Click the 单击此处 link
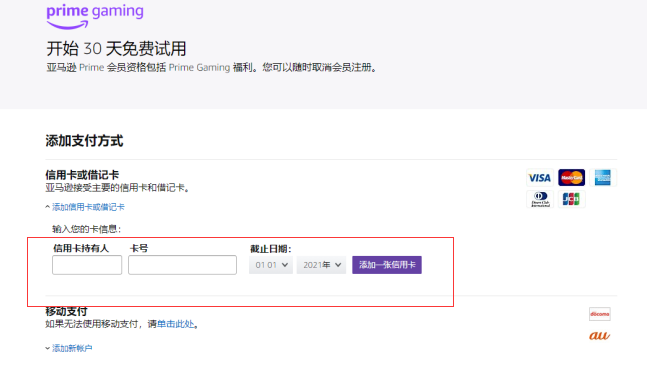Screen dimensions: 647x378 (175, 324)
